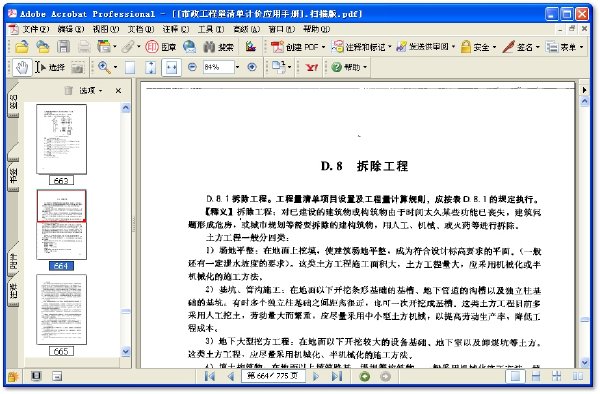The height and width of the screenshot is (394, 600).
Task: Open the 文档 menu
Action: pos(141,29)
